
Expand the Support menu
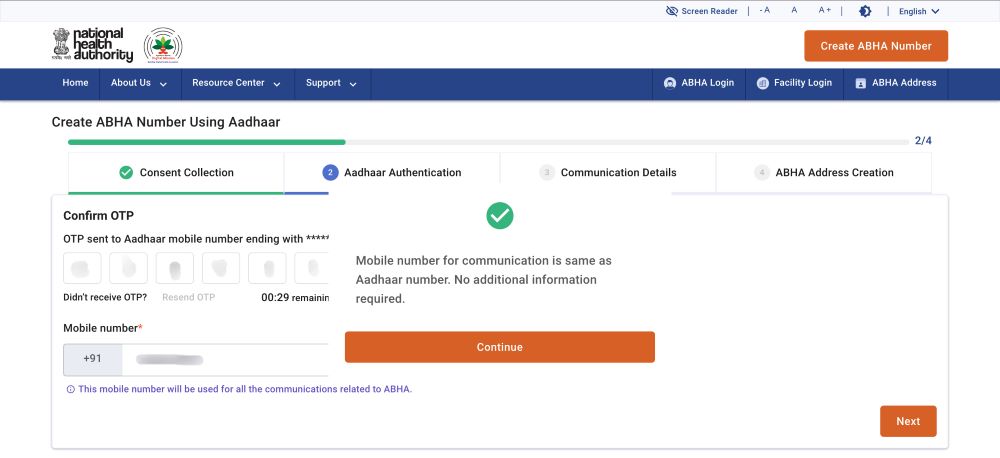pos(332,83)
